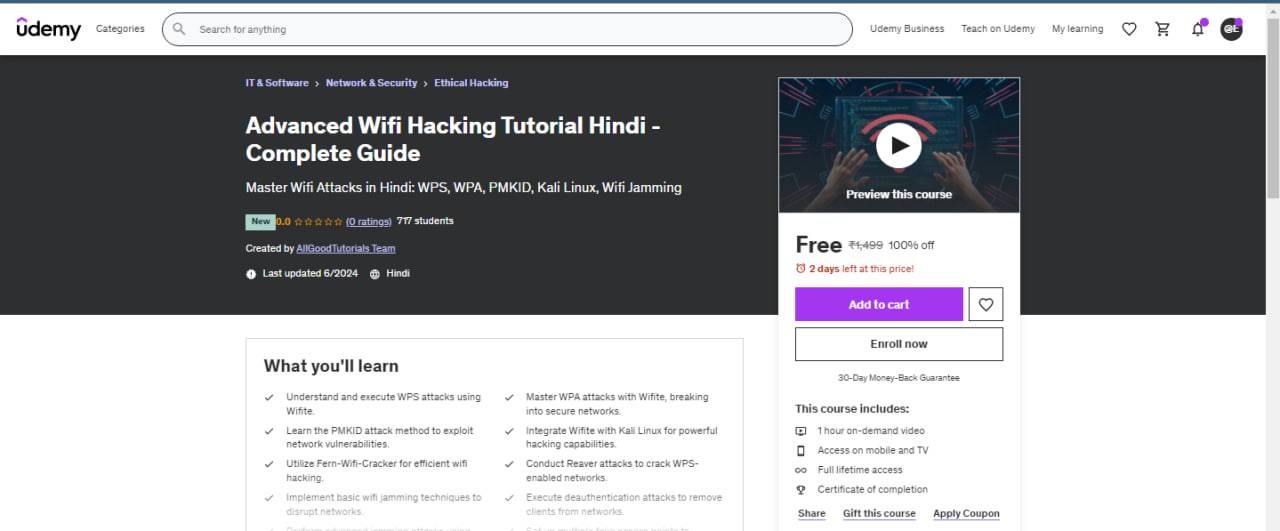Open IT & Software breadcrumb

pos(277,83)
